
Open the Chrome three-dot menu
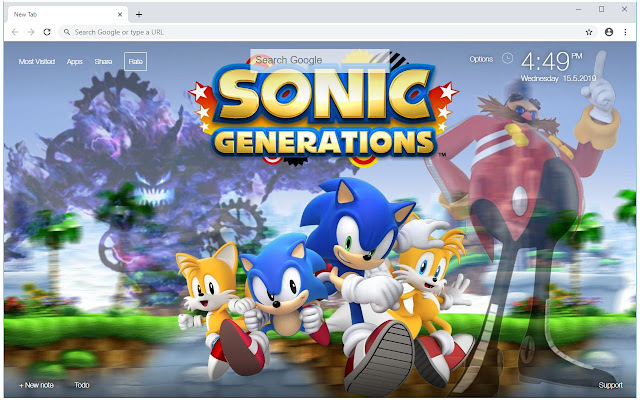click(x=625, y=32)
